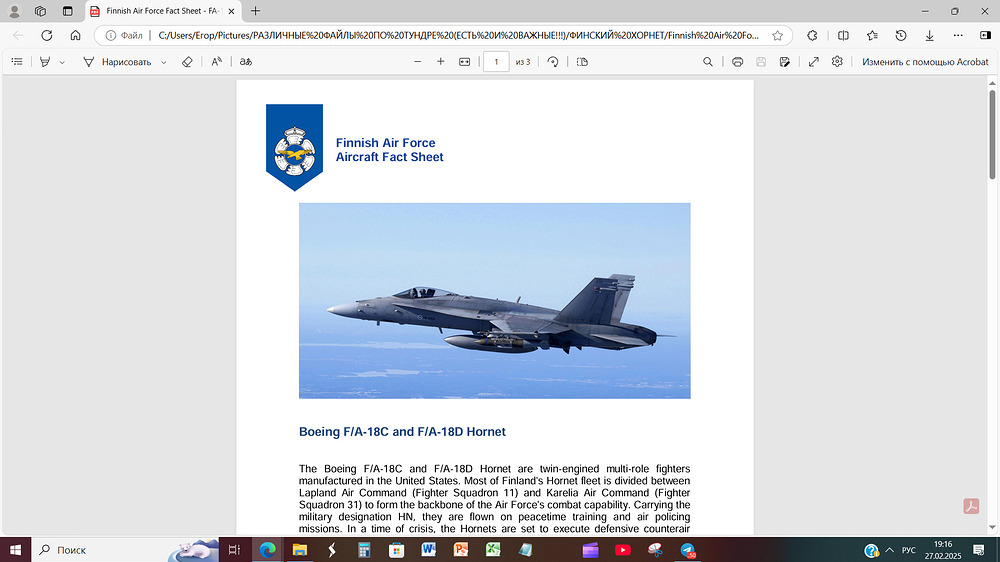
Task: Toggle the page view layout button
Action: [x=583, y=62]
